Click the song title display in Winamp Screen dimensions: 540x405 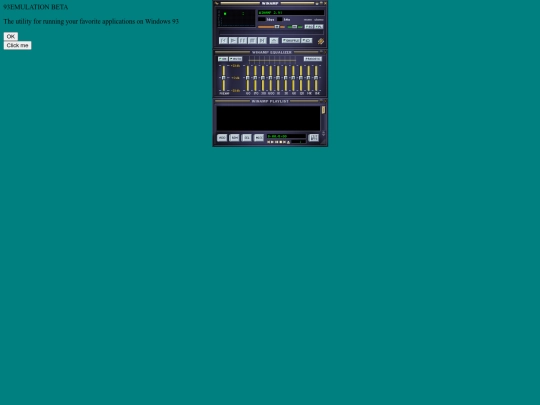pos(291,12)
